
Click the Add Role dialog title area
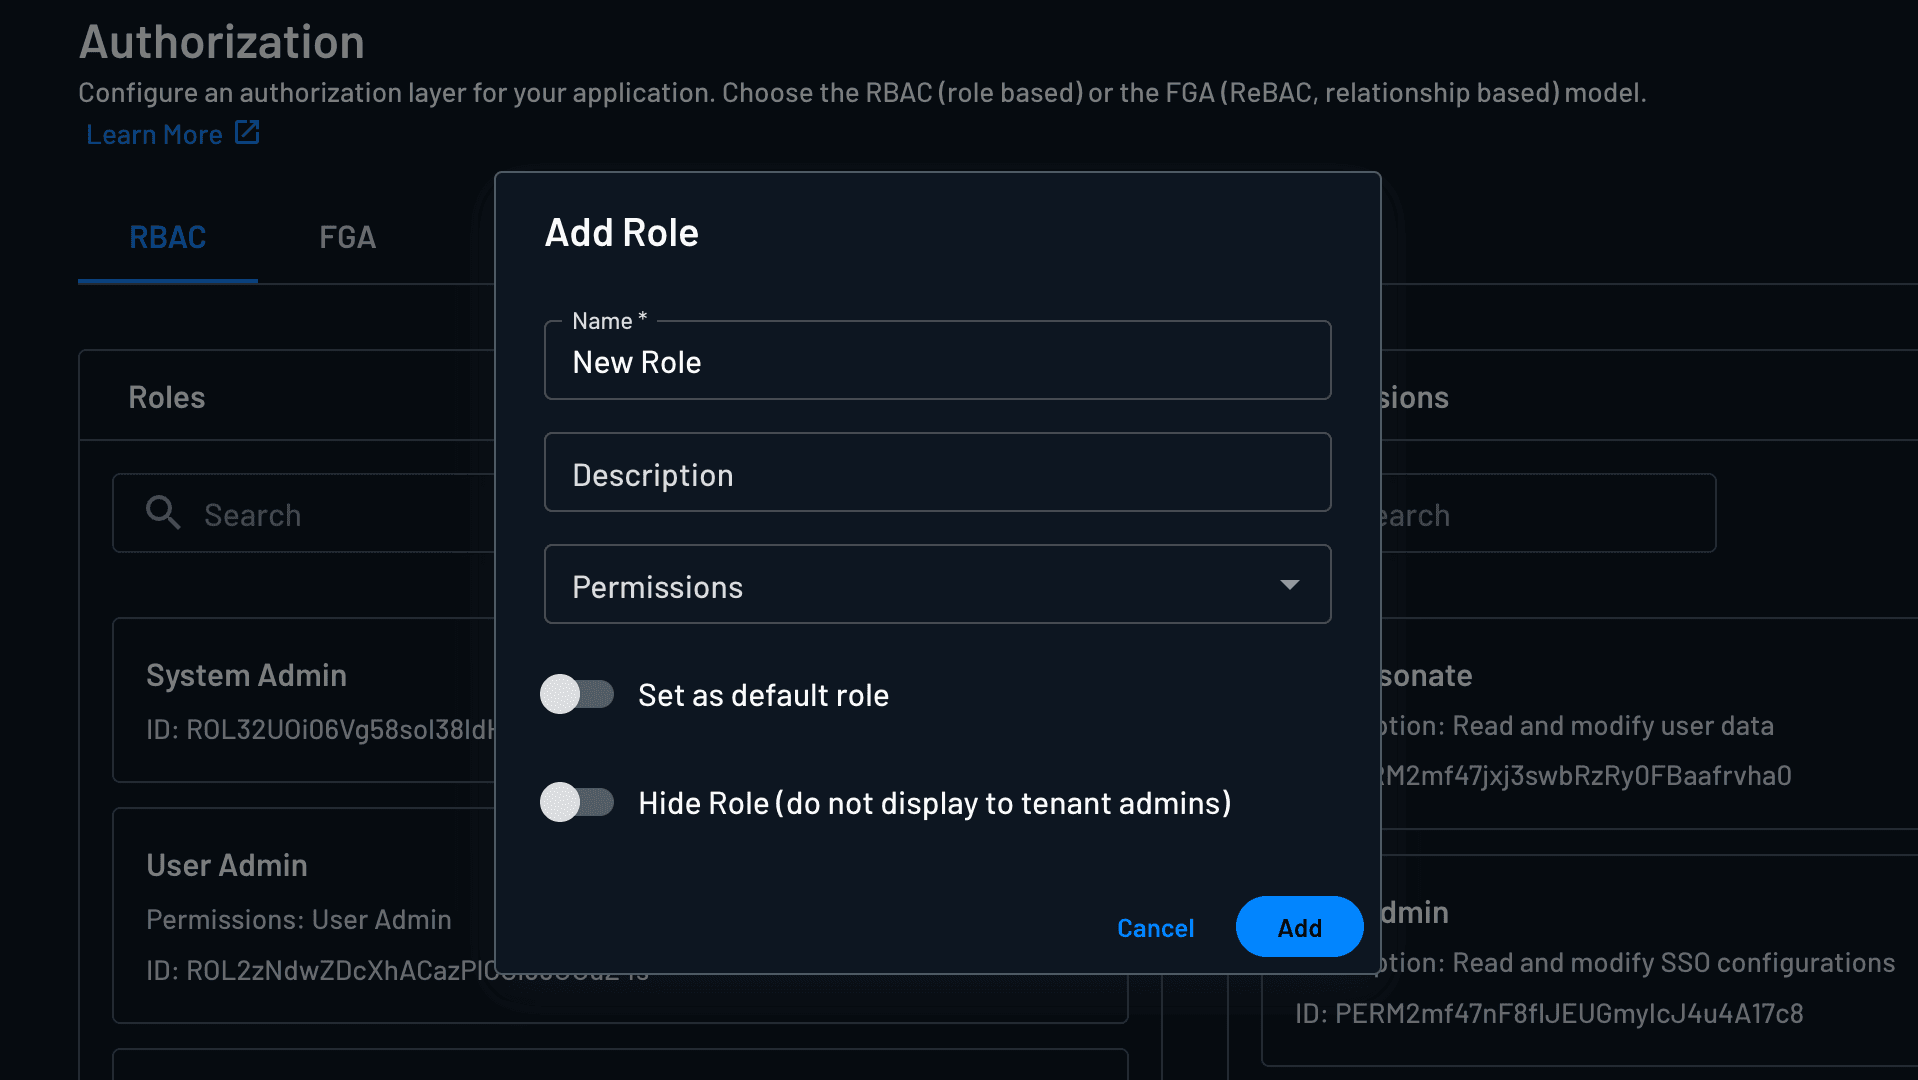tap(621, 232)
